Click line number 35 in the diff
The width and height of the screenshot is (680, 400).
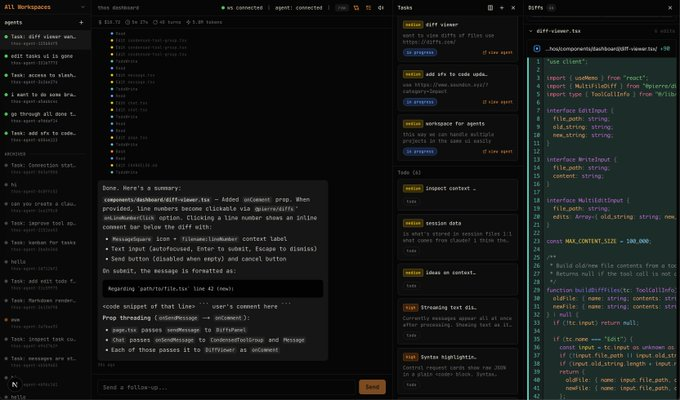coord(537,339)
